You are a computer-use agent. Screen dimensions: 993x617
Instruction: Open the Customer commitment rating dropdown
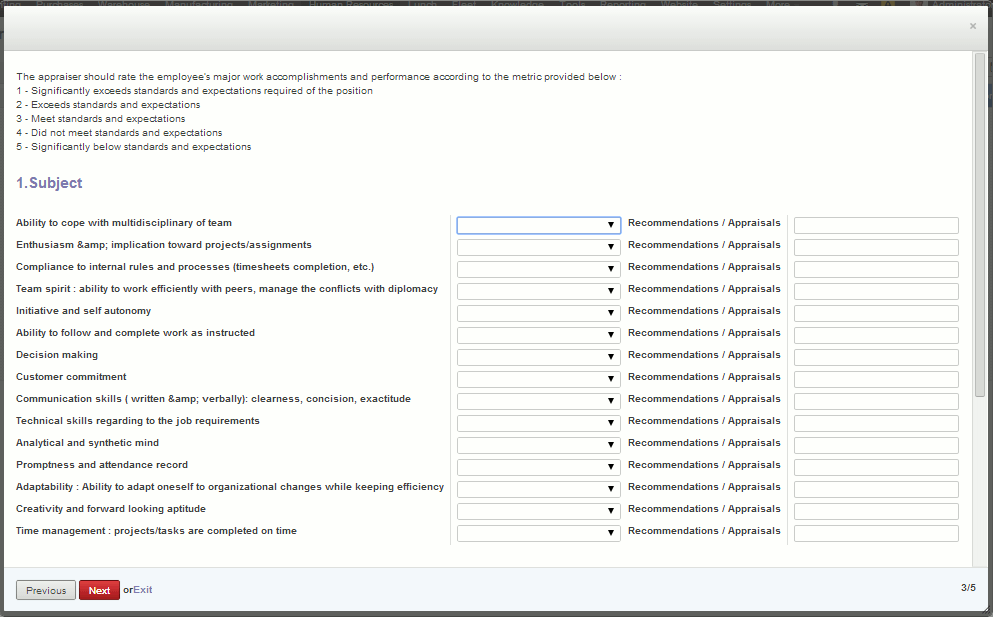[538, 379]
